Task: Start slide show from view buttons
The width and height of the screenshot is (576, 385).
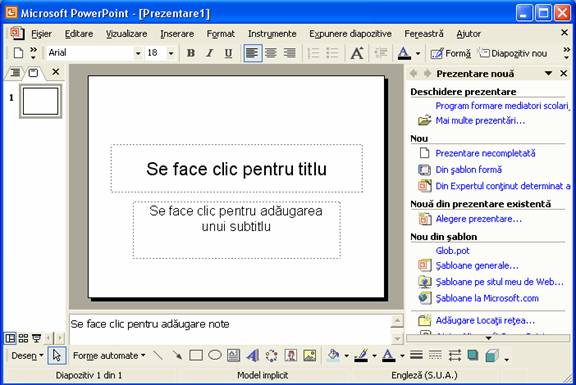Action: click(36, 338)
